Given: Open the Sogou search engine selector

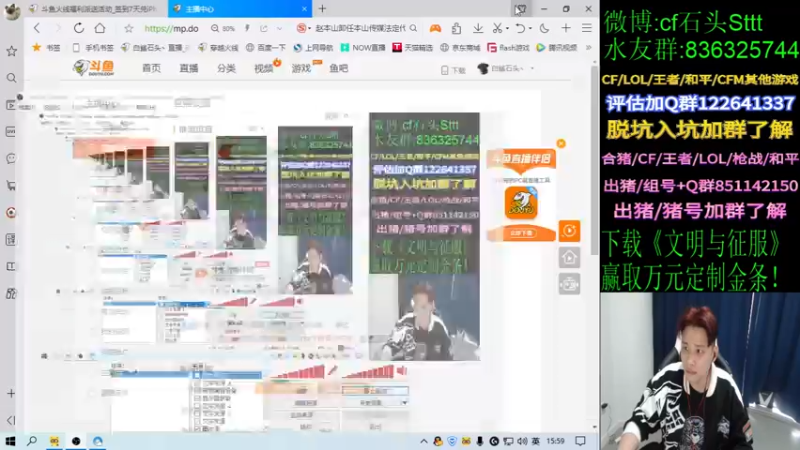Looking at the screenshot, I should tap(304, 29).
